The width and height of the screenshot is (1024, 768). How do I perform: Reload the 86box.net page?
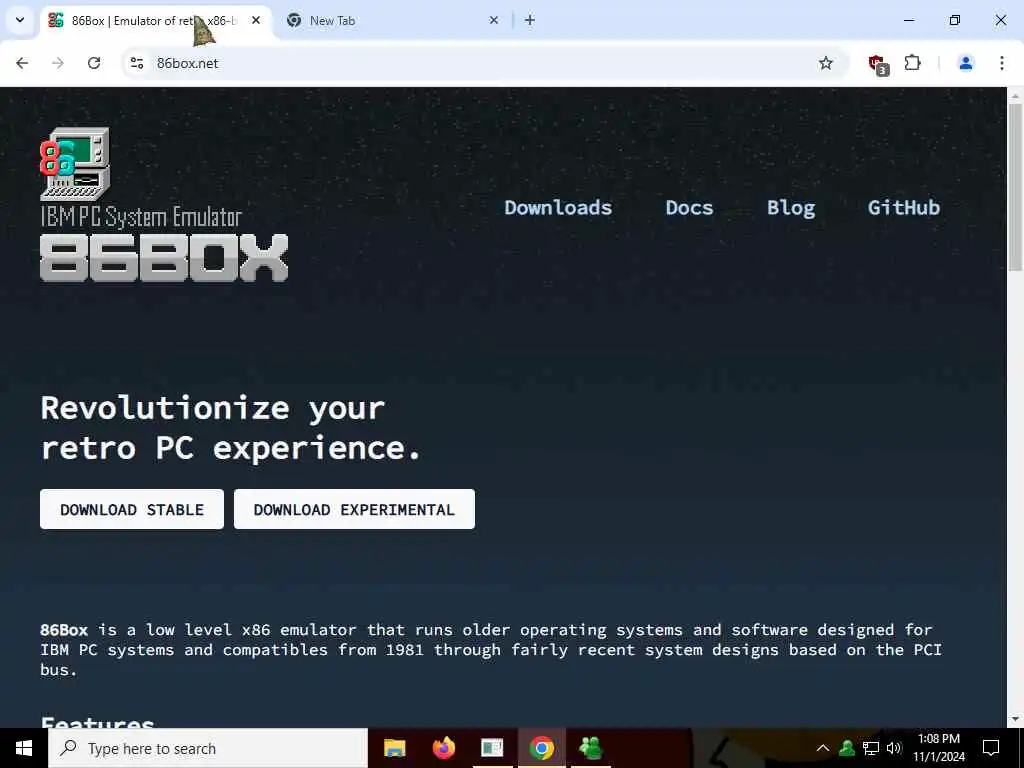[x=94, y=63]
